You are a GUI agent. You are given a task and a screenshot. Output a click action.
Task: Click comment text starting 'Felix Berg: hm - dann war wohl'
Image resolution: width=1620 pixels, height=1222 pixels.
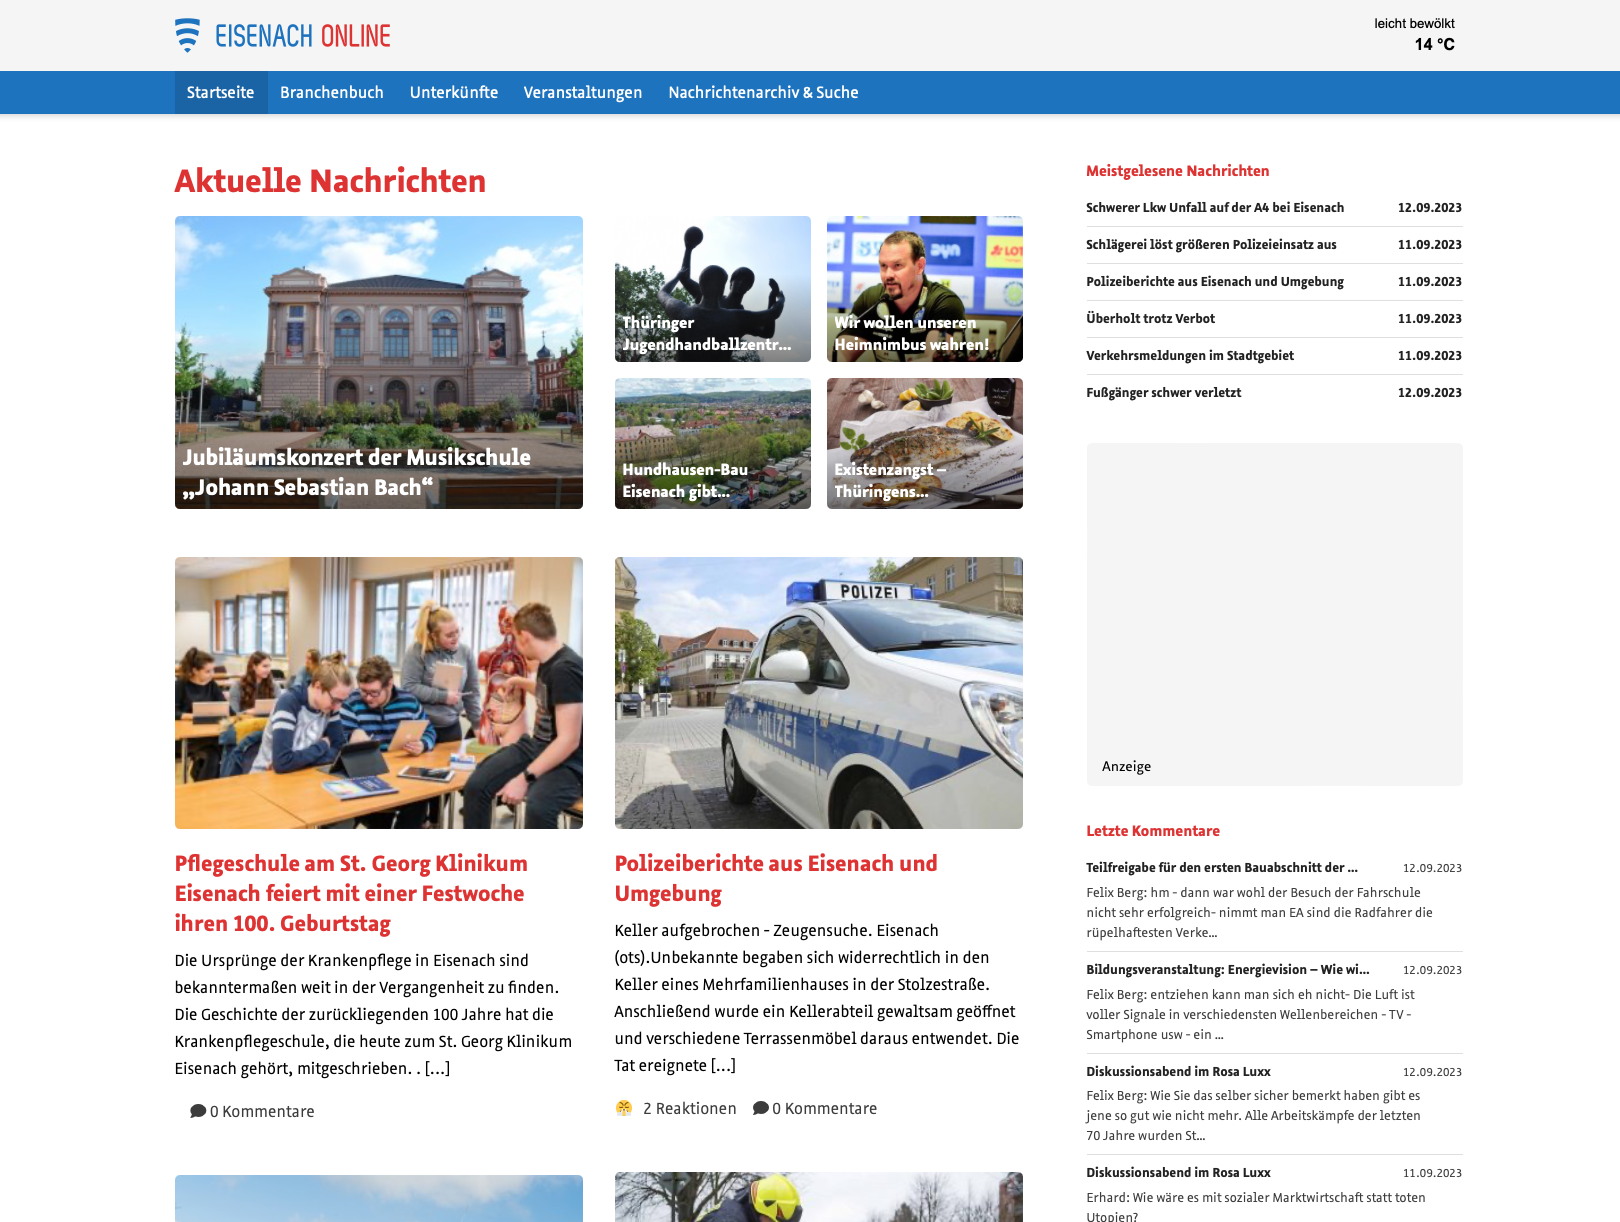[1260, 912]
